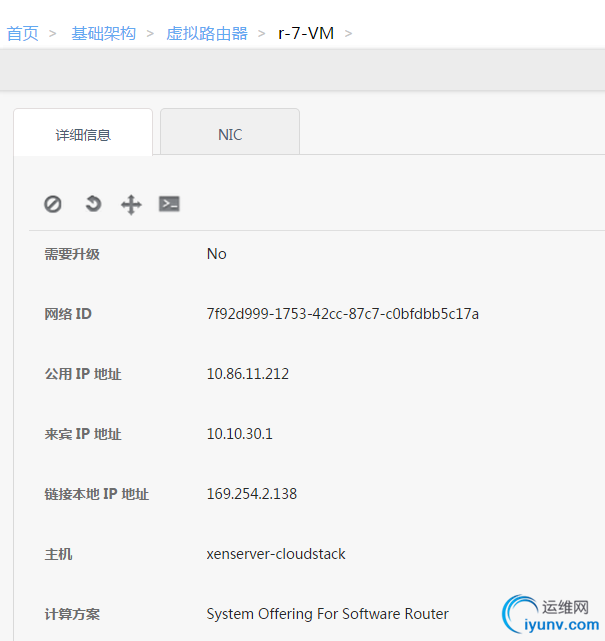Go to 首页 breadcrumb link
Screen dimensions: 605x641
[x=22, y=34]
